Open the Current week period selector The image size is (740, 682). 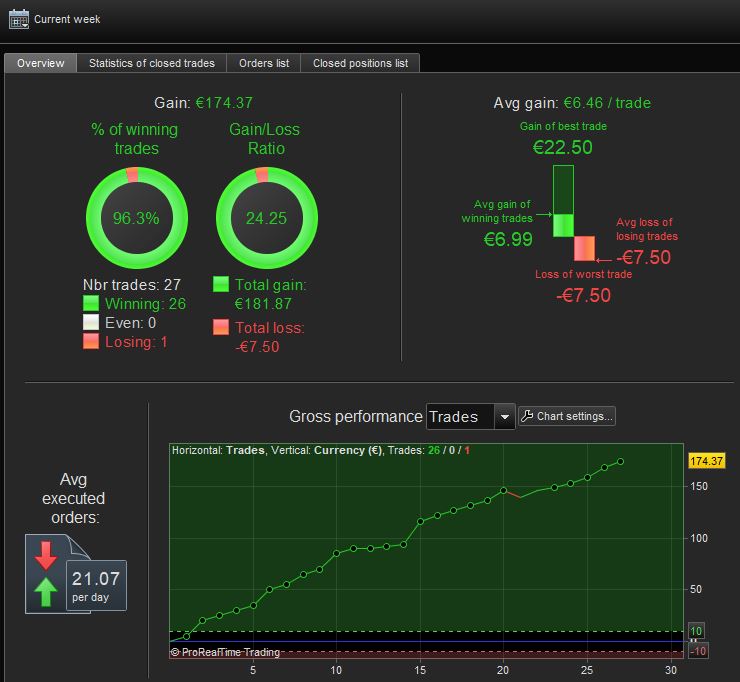[x=55, y=19]
